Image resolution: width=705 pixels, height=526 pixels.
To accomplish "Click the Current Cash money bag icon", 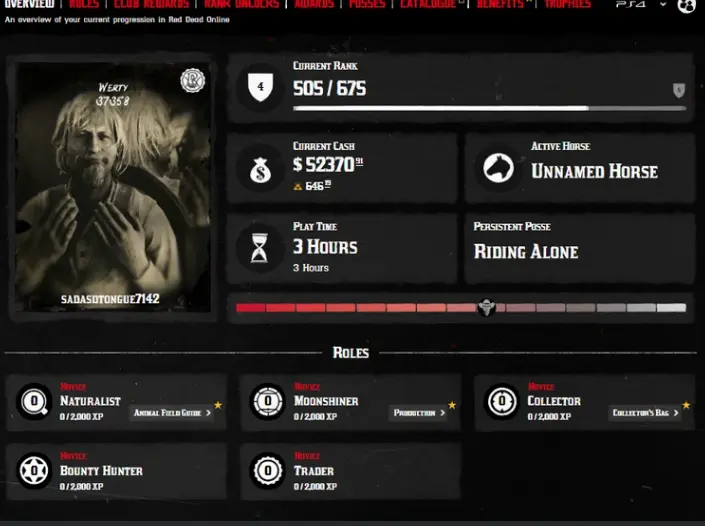I will coord(260,170).
